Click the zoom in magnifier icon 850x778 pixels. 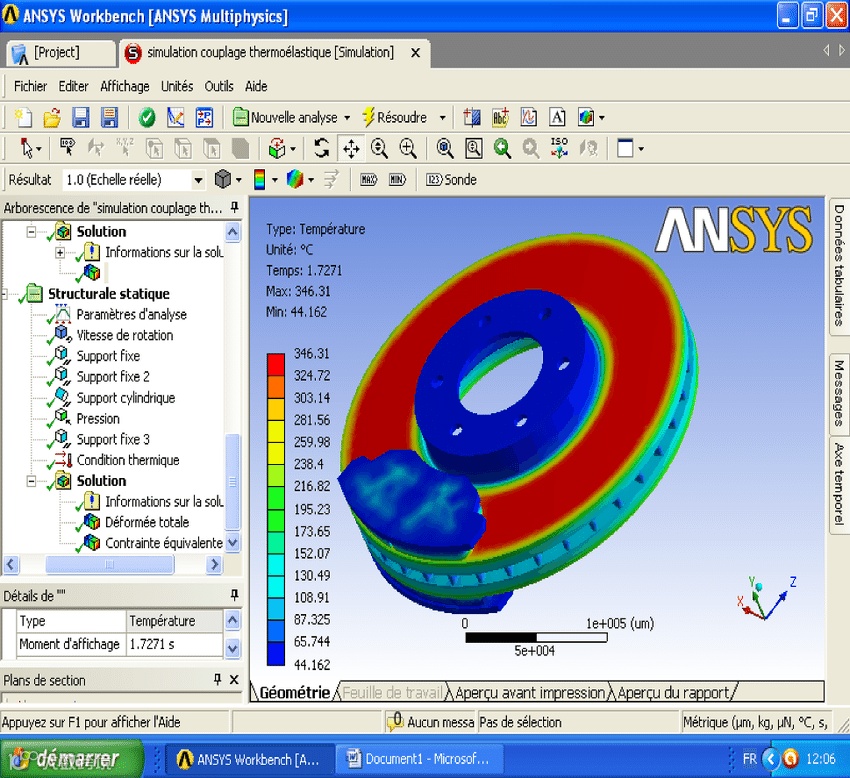408,148
